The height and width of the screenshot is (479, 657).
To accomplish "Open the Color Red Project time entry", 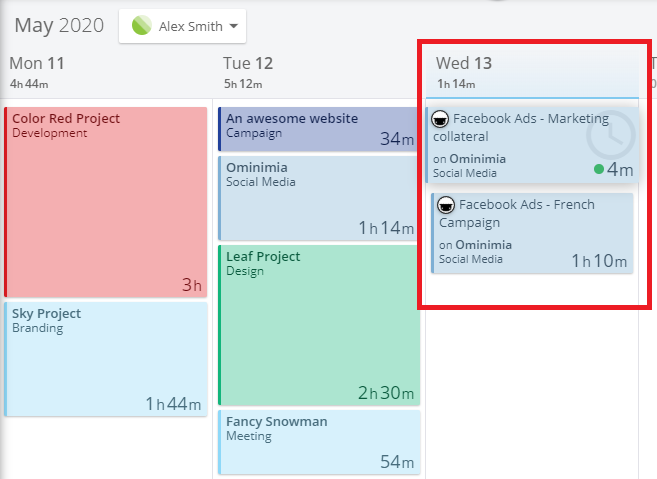I will click(106, 202).
